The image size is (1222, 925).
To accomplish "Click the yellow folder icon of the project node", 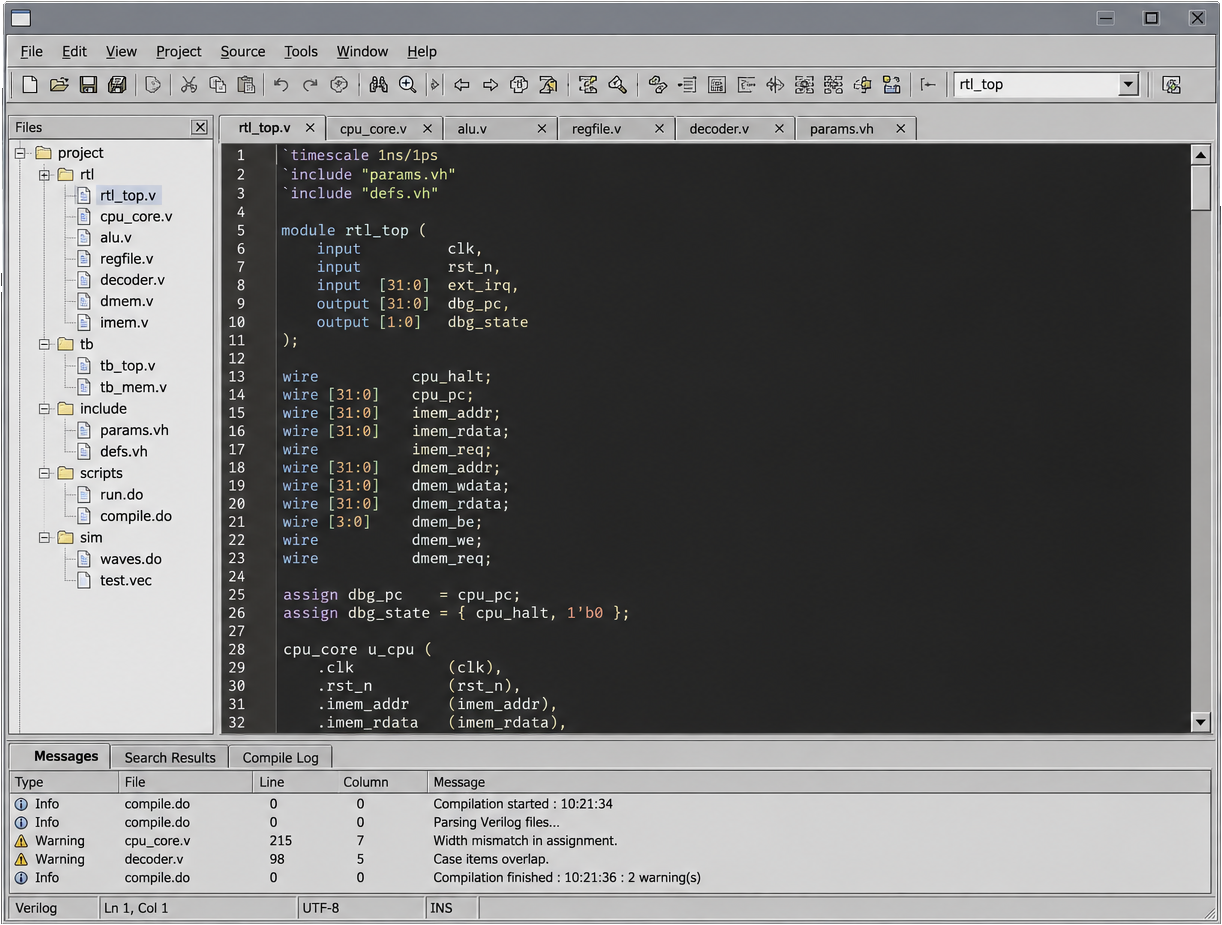I will [43, 153].
